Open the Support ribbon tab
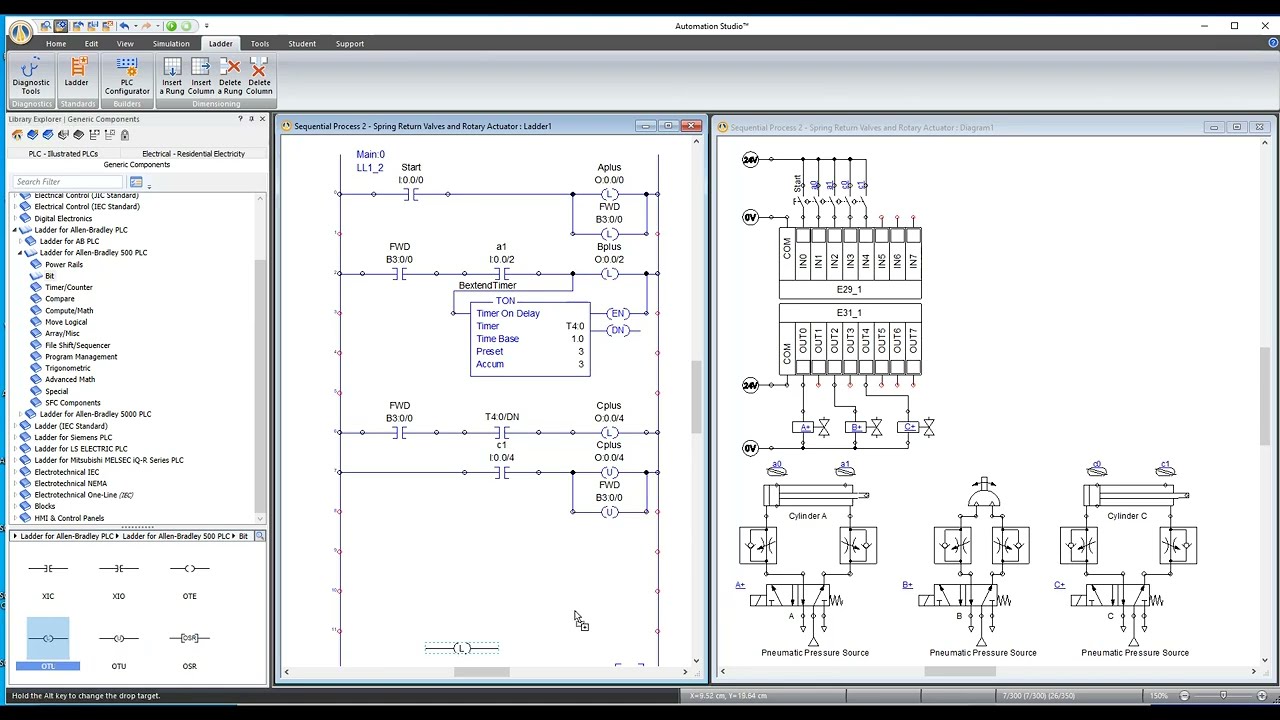 pyautogui.click(x=350, y=44)
